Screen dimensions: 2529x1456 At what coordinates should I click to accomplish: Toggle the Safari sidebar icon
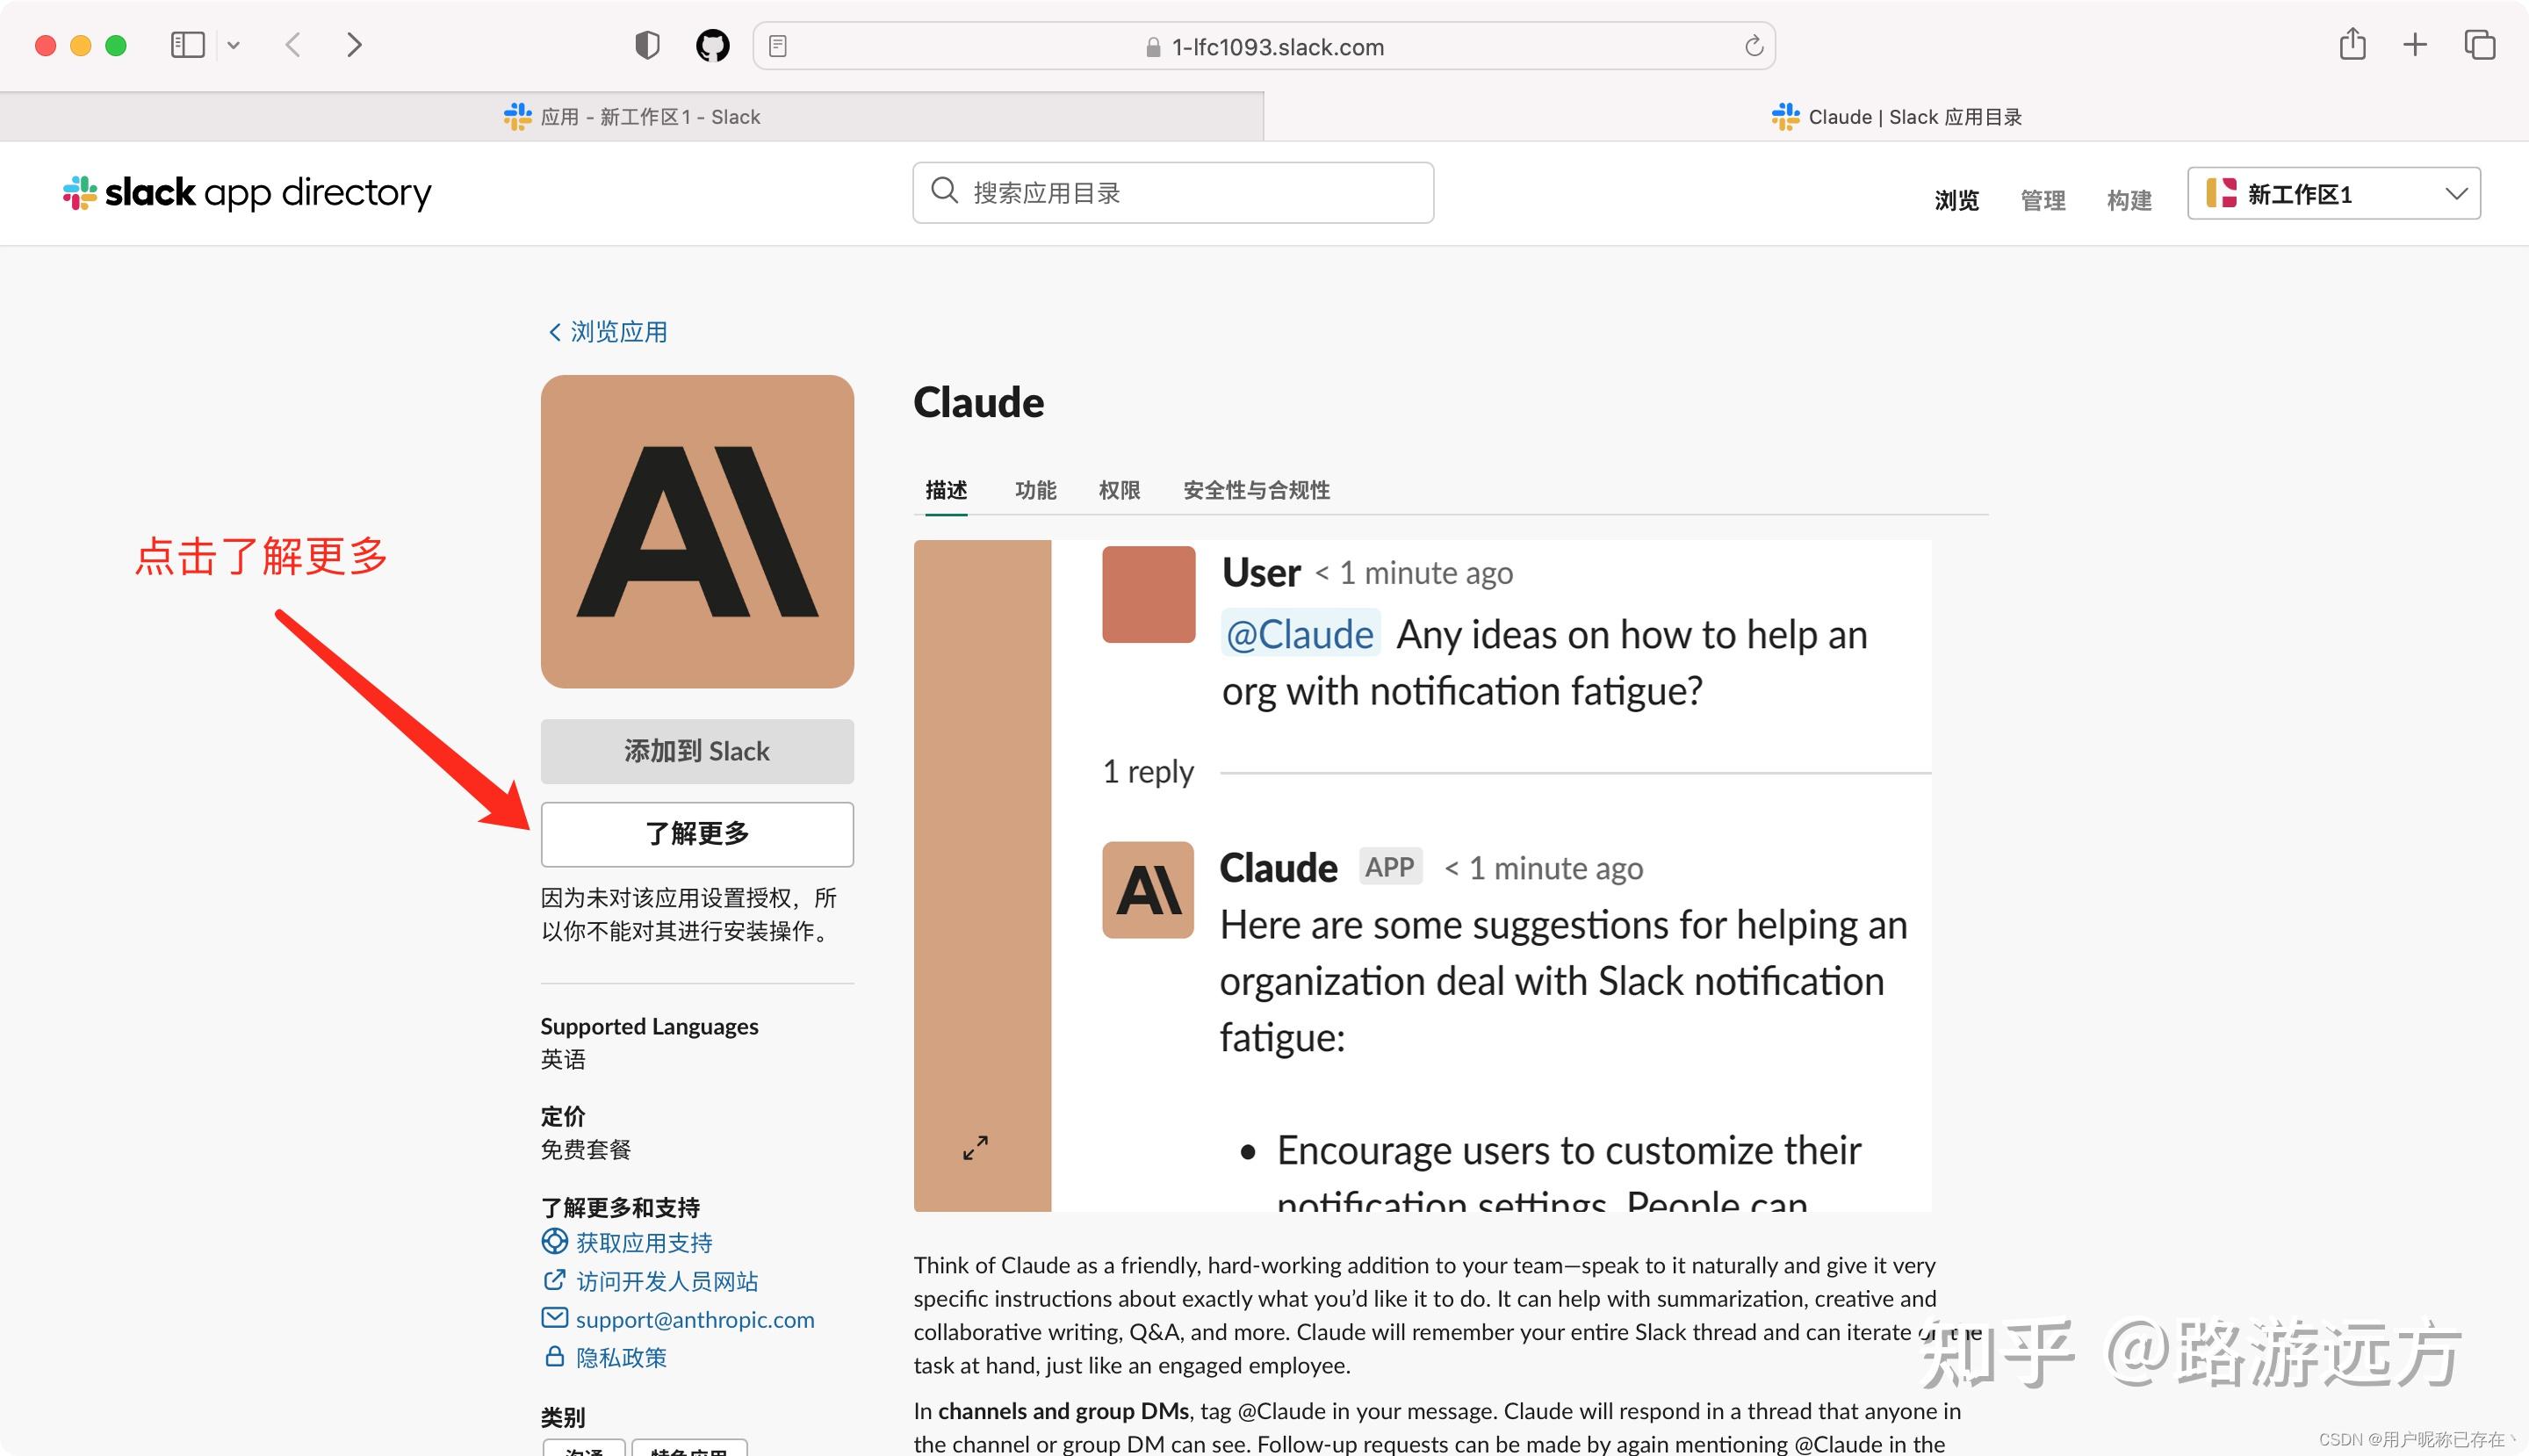click(x=187, y=45)
